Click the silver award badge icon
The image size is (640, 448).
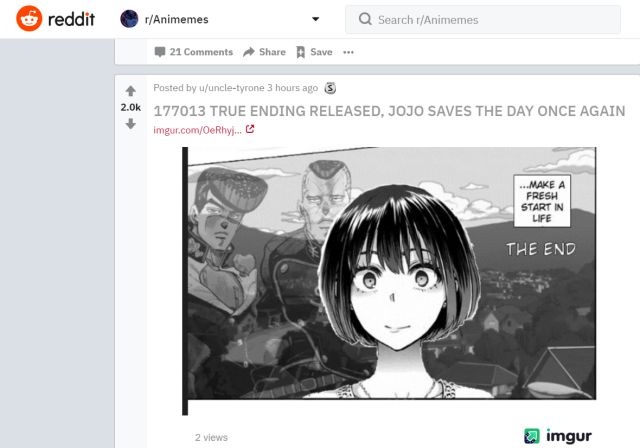pos(330,88)
